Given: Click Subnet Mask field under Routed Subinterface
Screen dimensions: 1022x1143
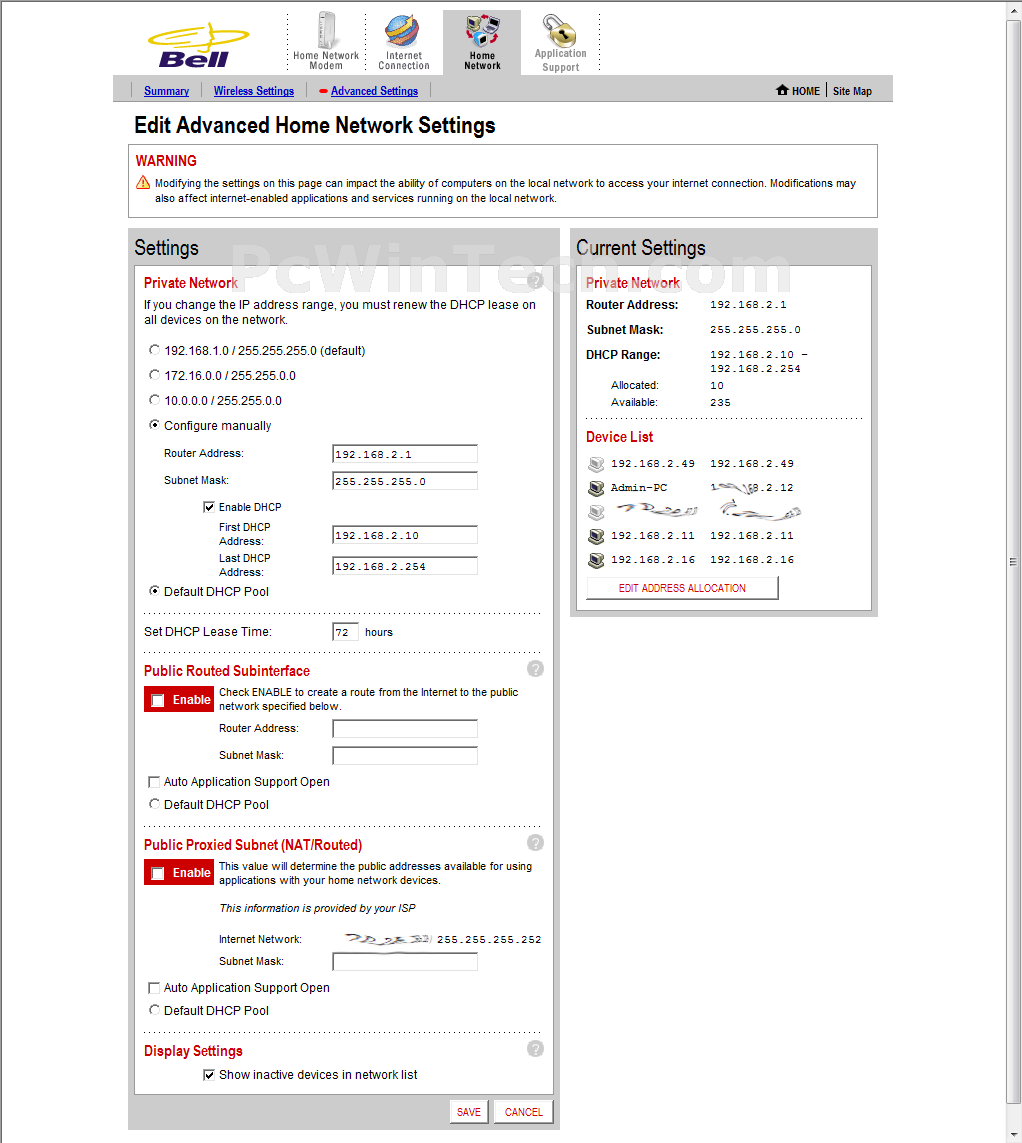Looking at the screenshot, I should pyautogui.click(x=405, y=756).
